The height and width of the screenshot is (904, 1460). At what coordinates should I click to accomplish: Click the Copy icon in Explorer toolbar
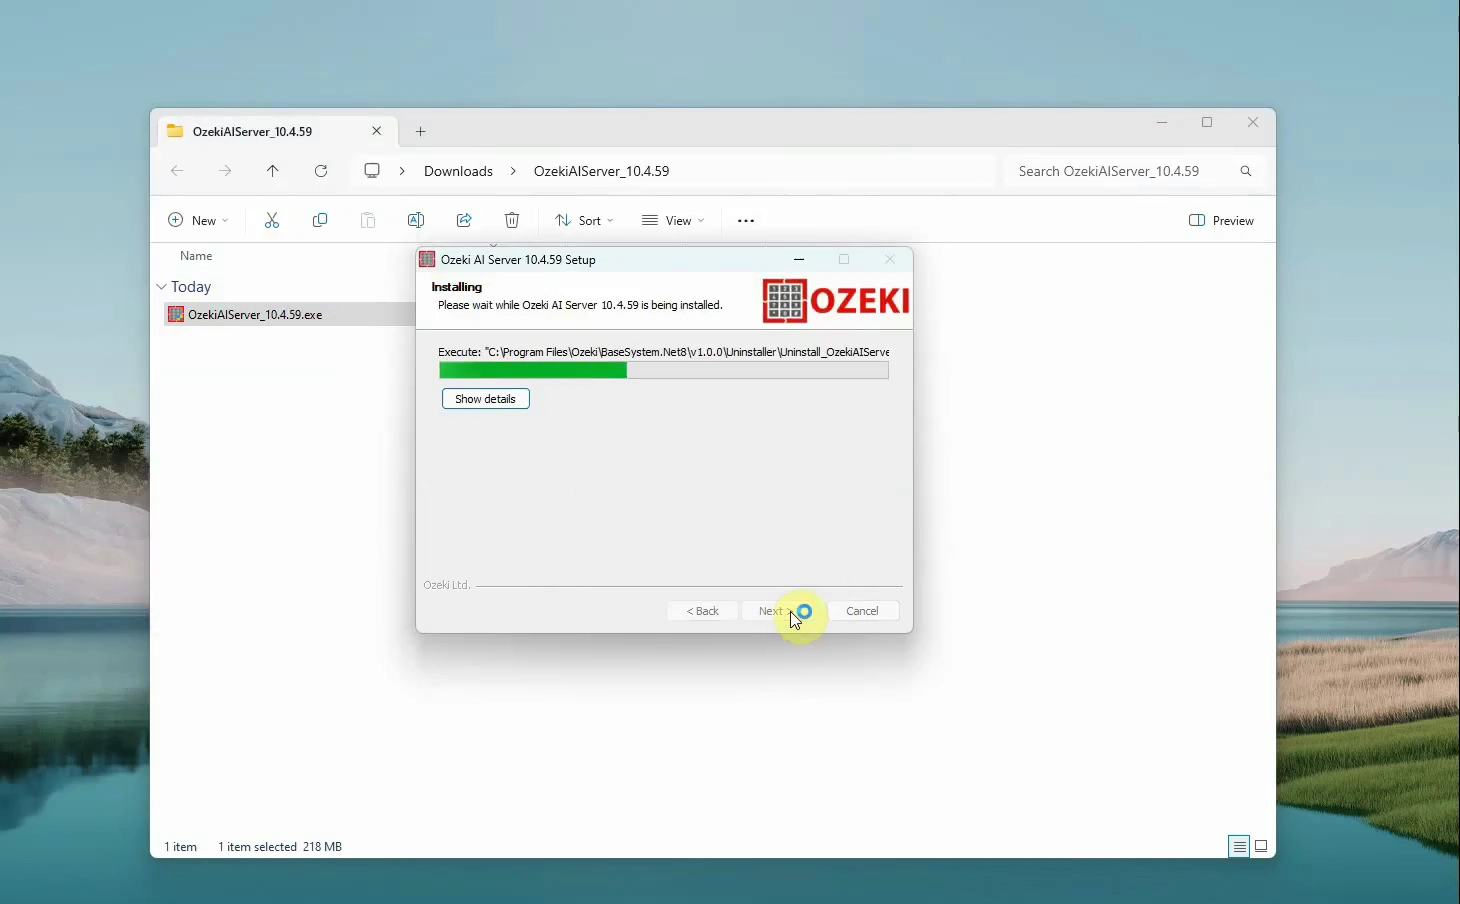pyautogui.click(x=320, y=220)
